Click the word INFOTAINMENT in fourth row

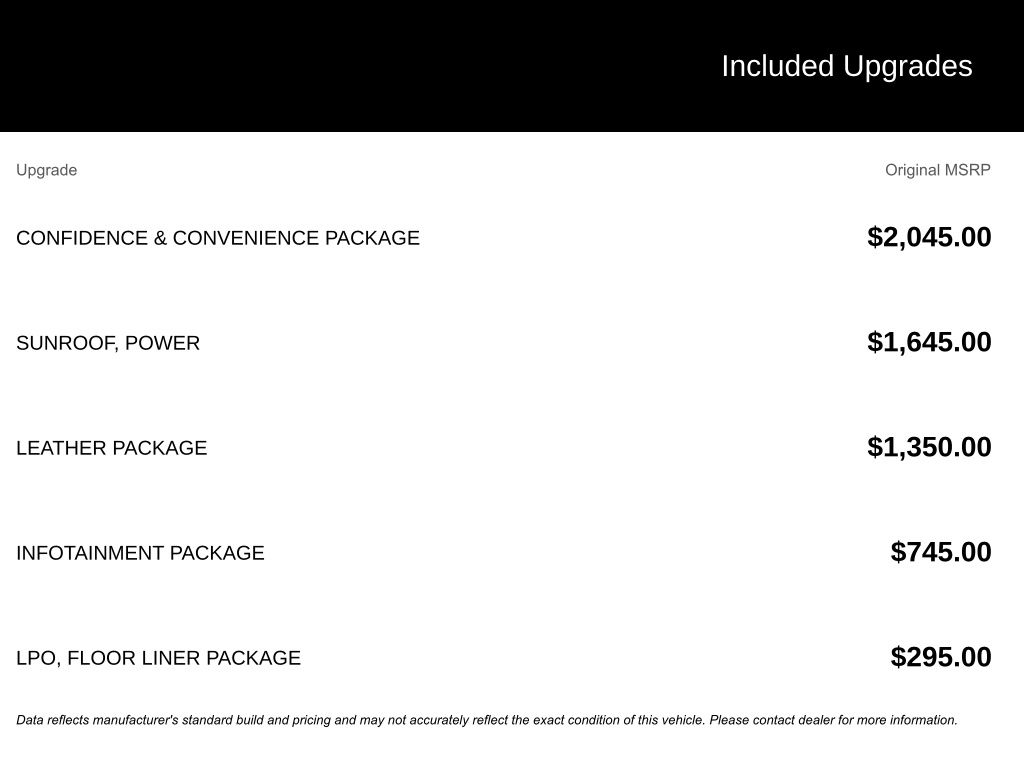(x=90, y=553)
